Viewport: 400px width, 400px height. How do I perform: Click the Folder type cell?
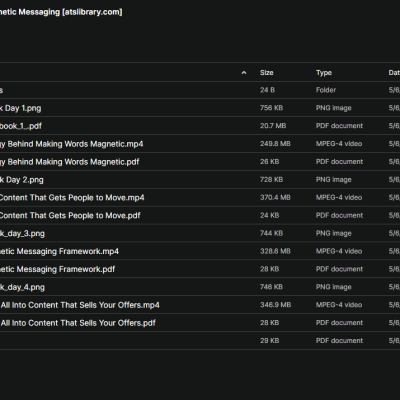[326, 90]
